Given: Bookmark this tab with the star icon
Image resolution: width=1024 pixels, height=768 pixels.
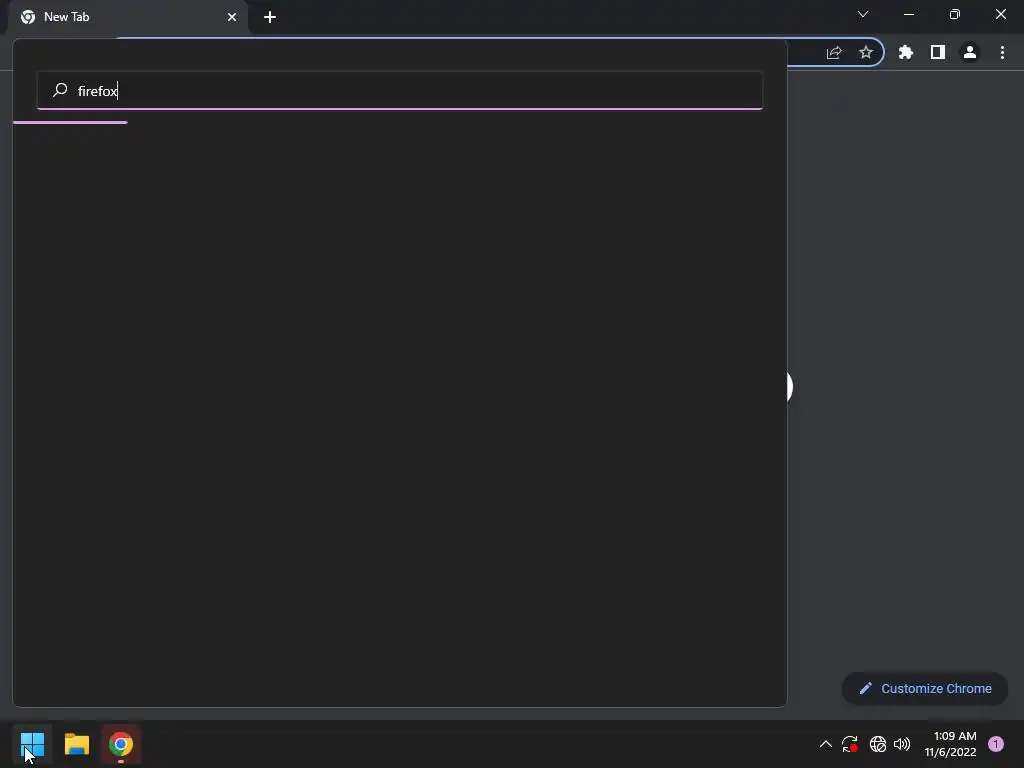Looking at the screenshot, I should coord(866,52).
